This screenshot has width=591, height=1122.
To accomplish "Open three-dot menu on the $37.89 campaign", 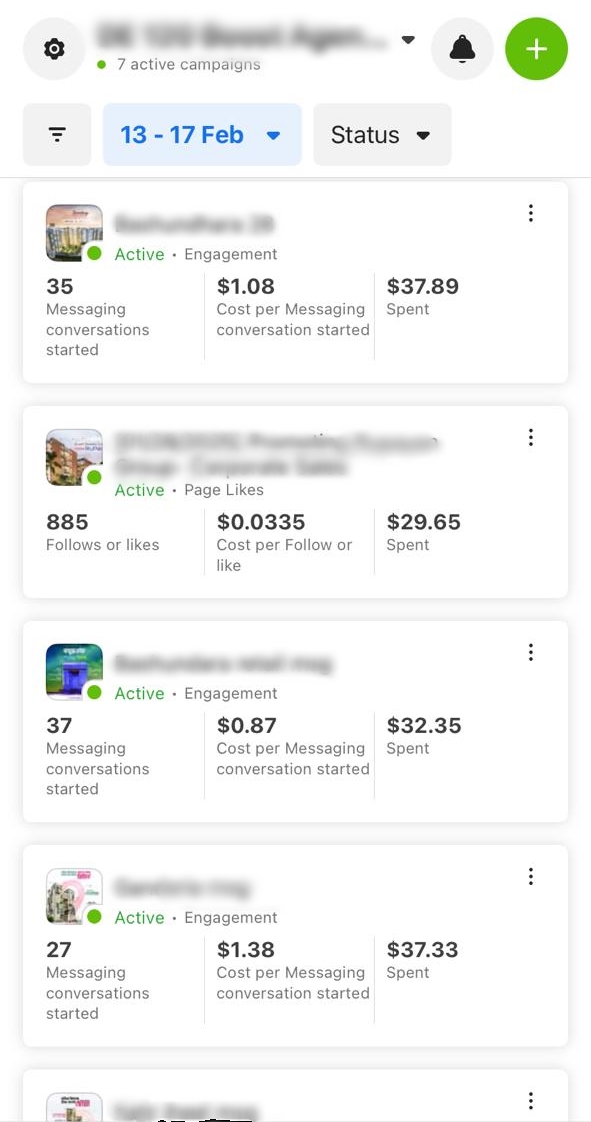I will (530, 213).
